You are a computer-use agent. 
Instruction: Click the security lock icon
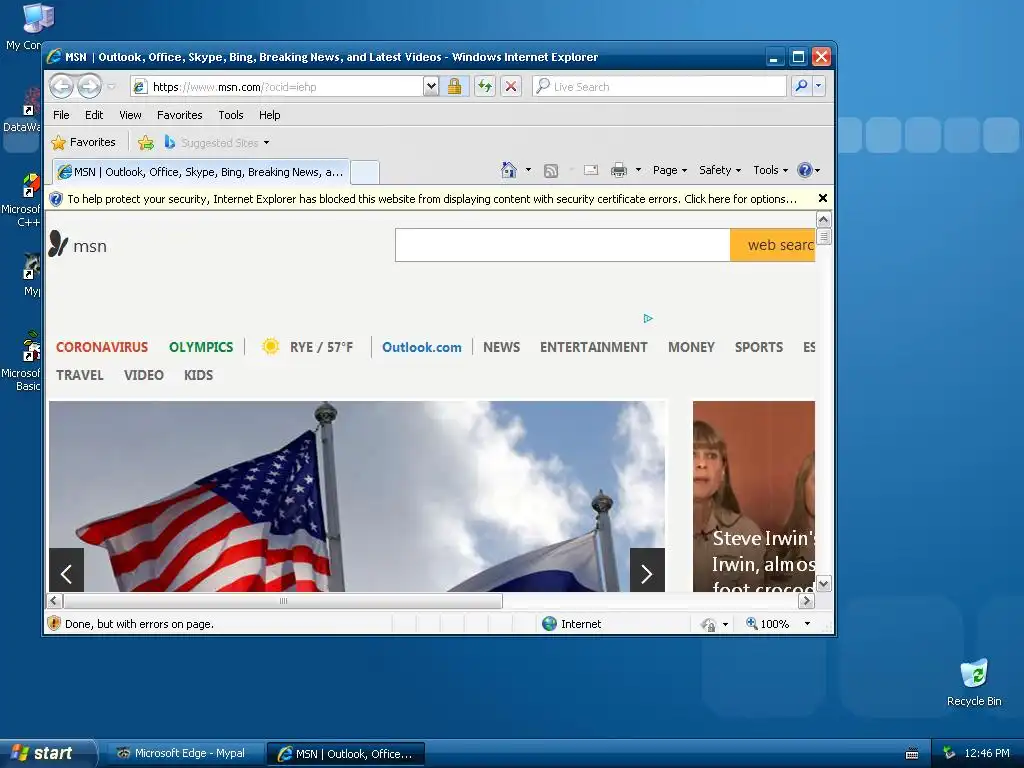tap(455, 86)
